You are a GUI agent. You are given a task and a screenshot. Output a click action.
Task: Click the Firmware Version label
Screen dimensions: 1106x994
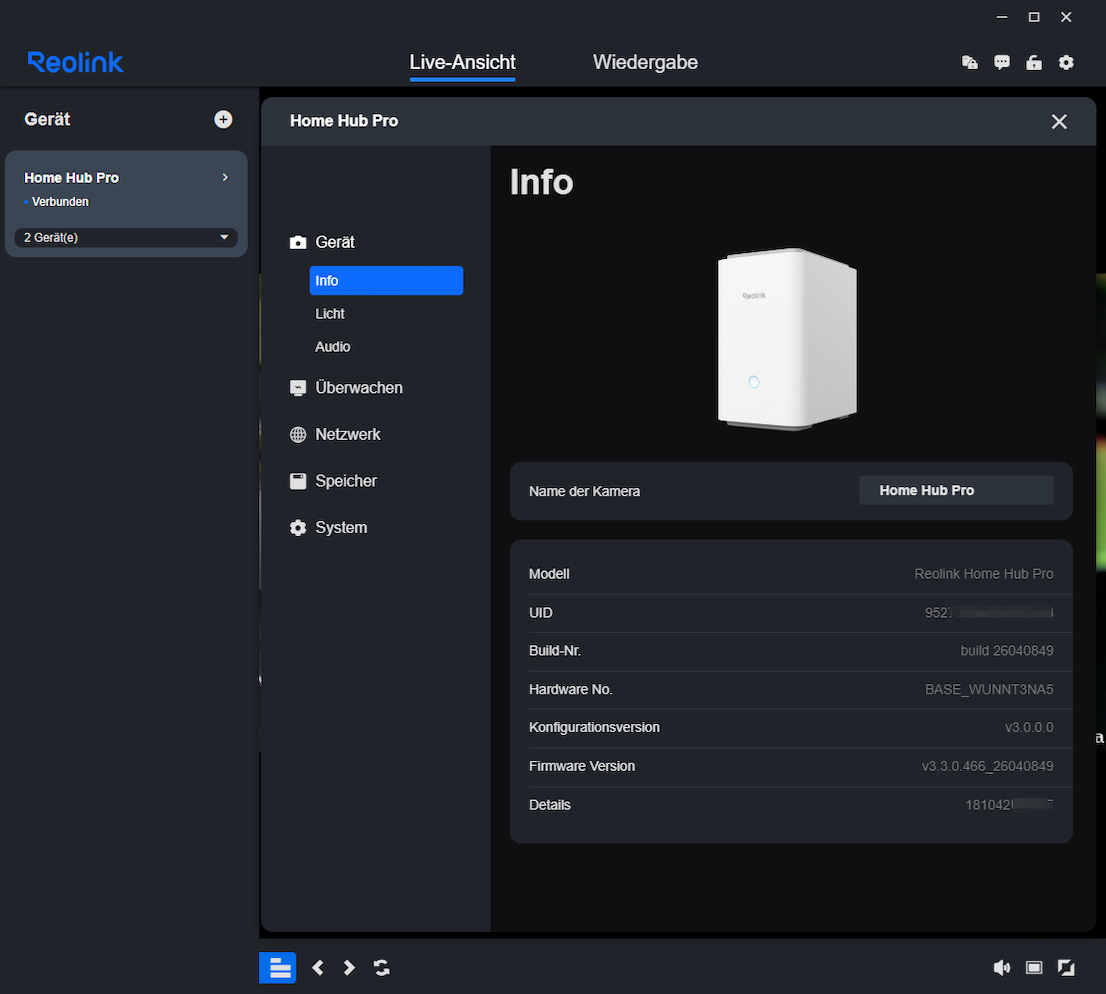point(582,766)
